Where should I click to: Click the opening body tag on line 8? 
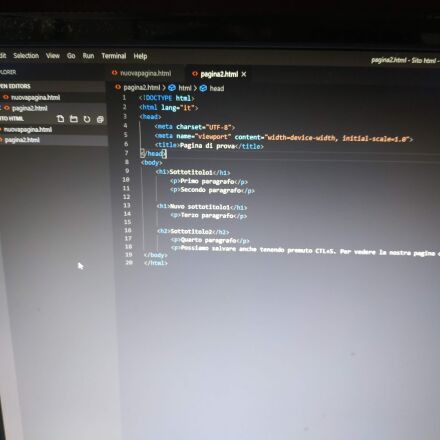[152, 162]
